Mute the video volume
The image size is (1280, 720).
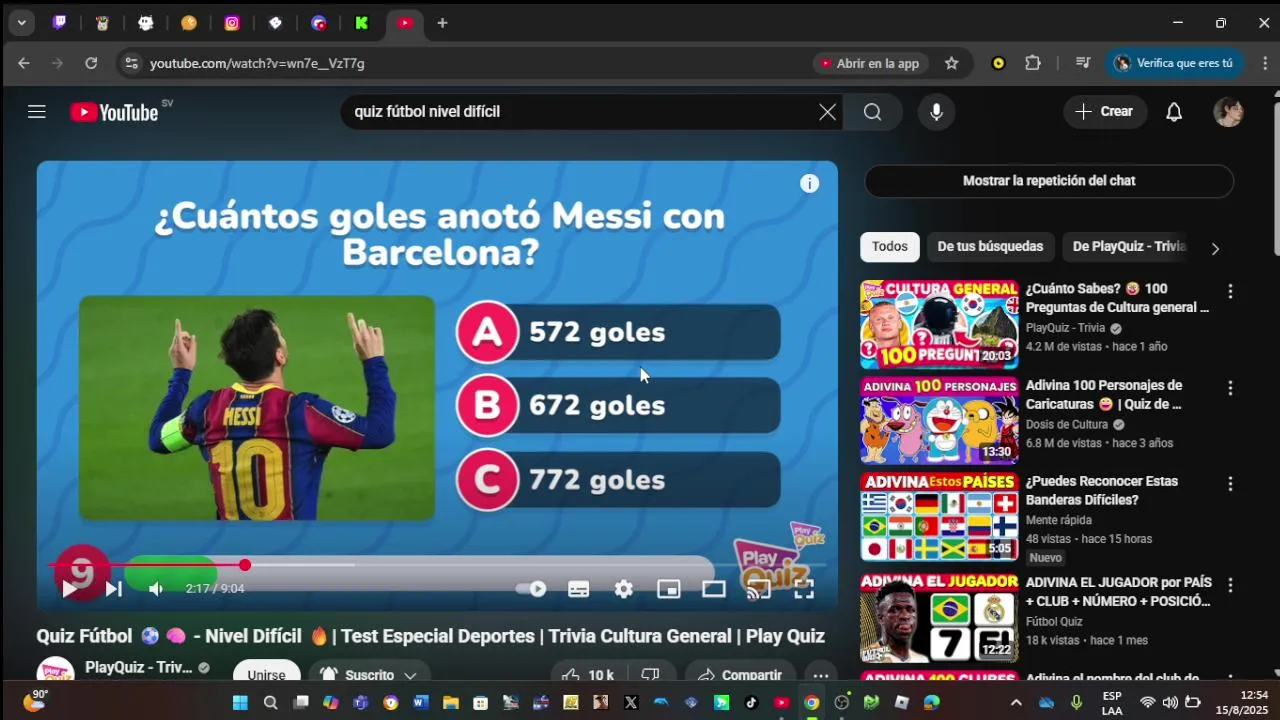(156, 589)
